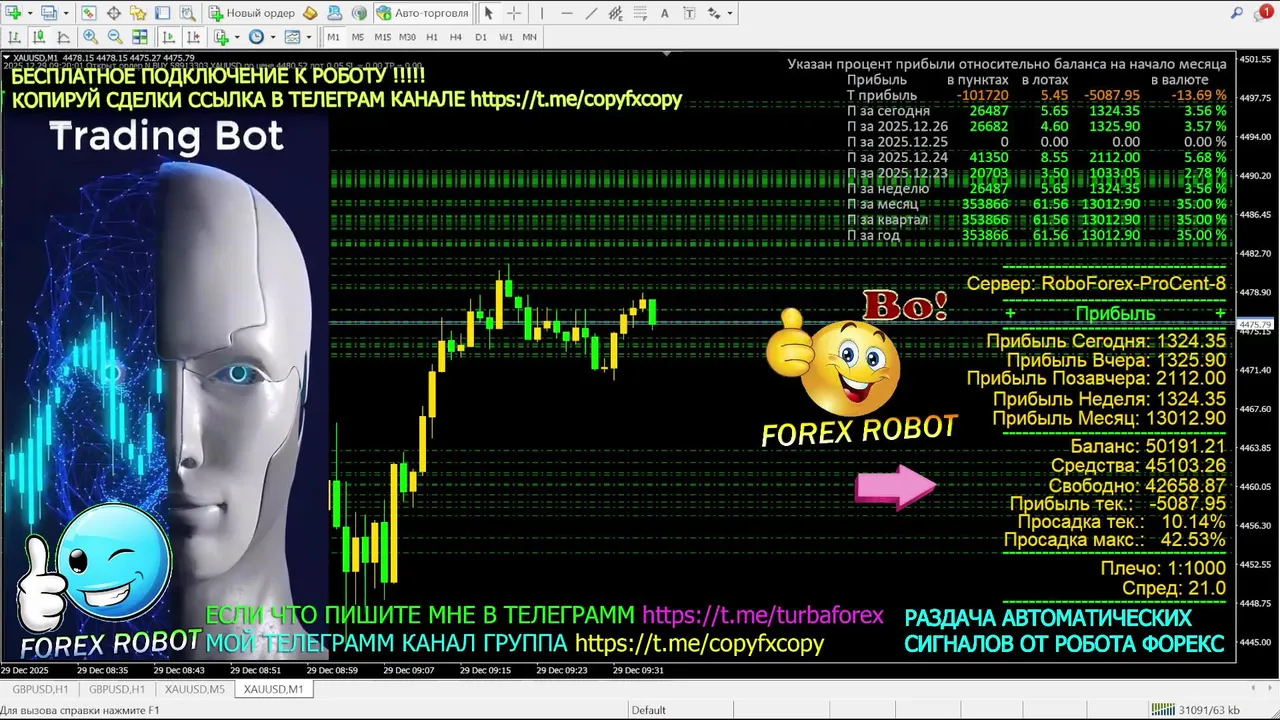Switch chart to line chart mode
The image size is (1280, 720).
[x=63, y=37]
